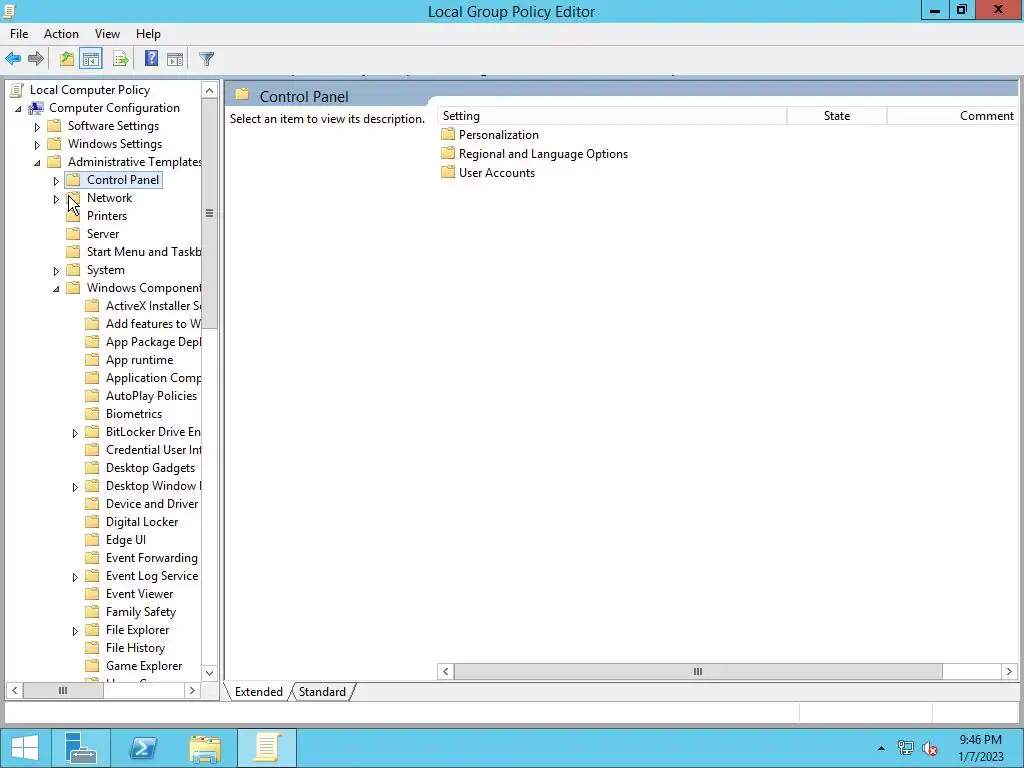Sort by the Setting column header
The image size is (1024, 768).
click(612, 116)
